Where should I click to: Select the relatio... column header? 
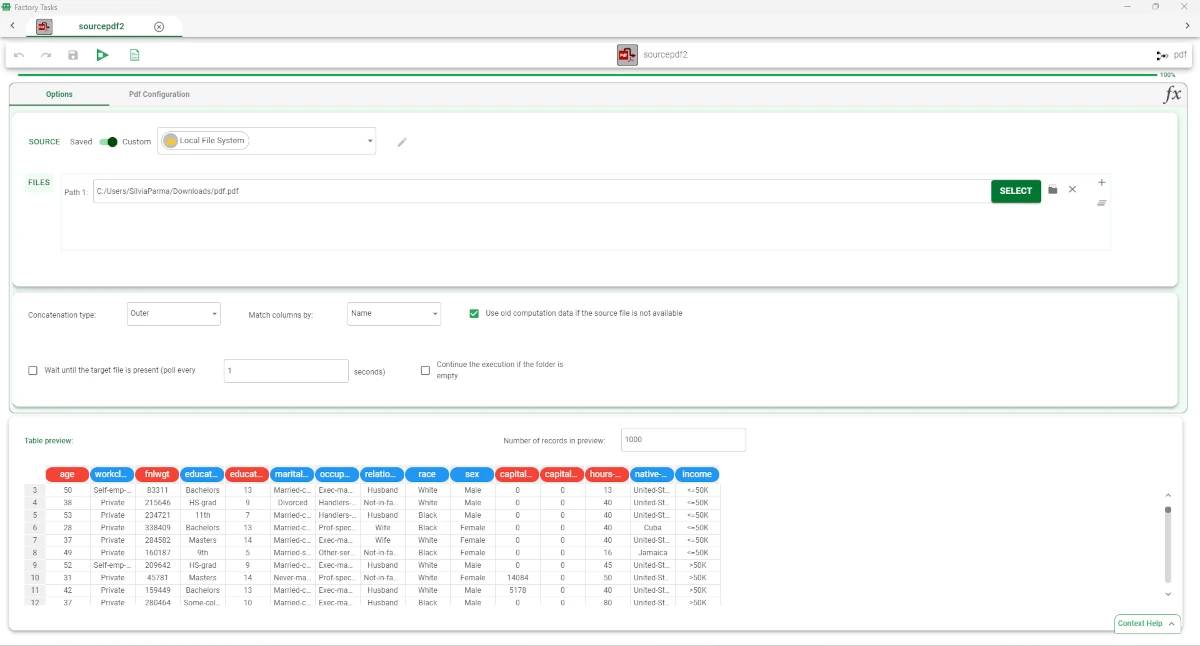pyautogui.click(x=382, y=474)
